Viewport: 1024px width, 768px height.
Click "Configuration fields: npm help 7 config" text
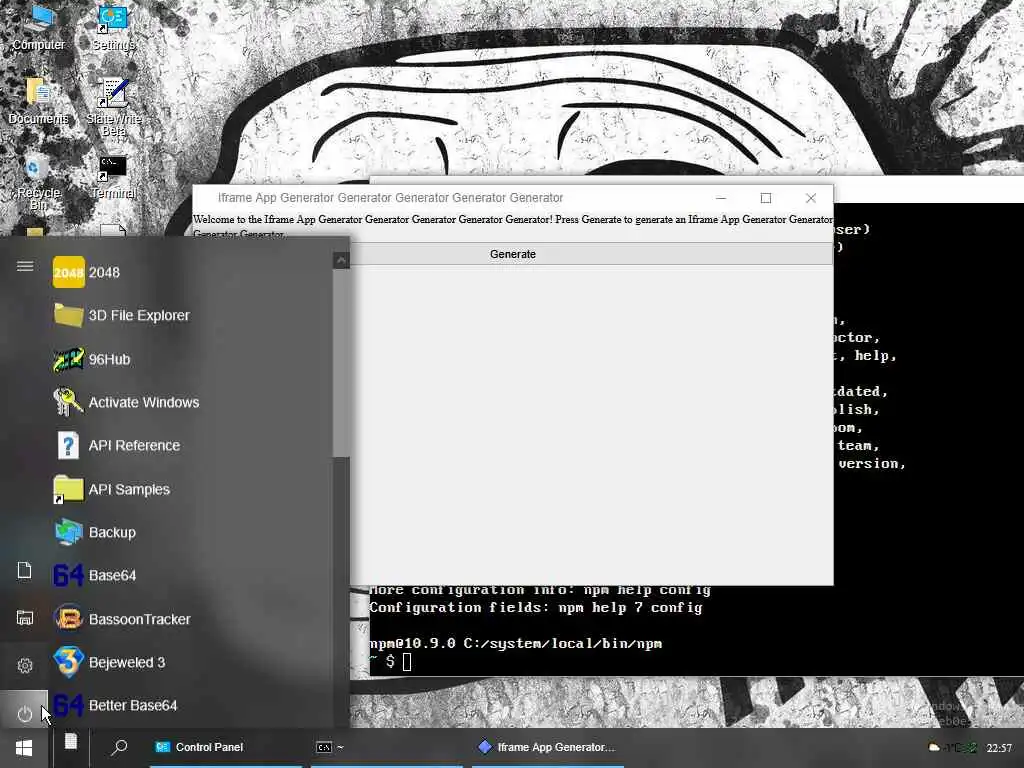536,607
